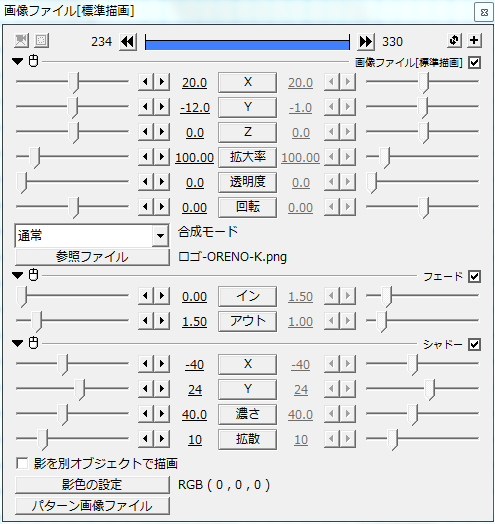Jump to the object start frame (rewind icon)

[x=128, y=42]
